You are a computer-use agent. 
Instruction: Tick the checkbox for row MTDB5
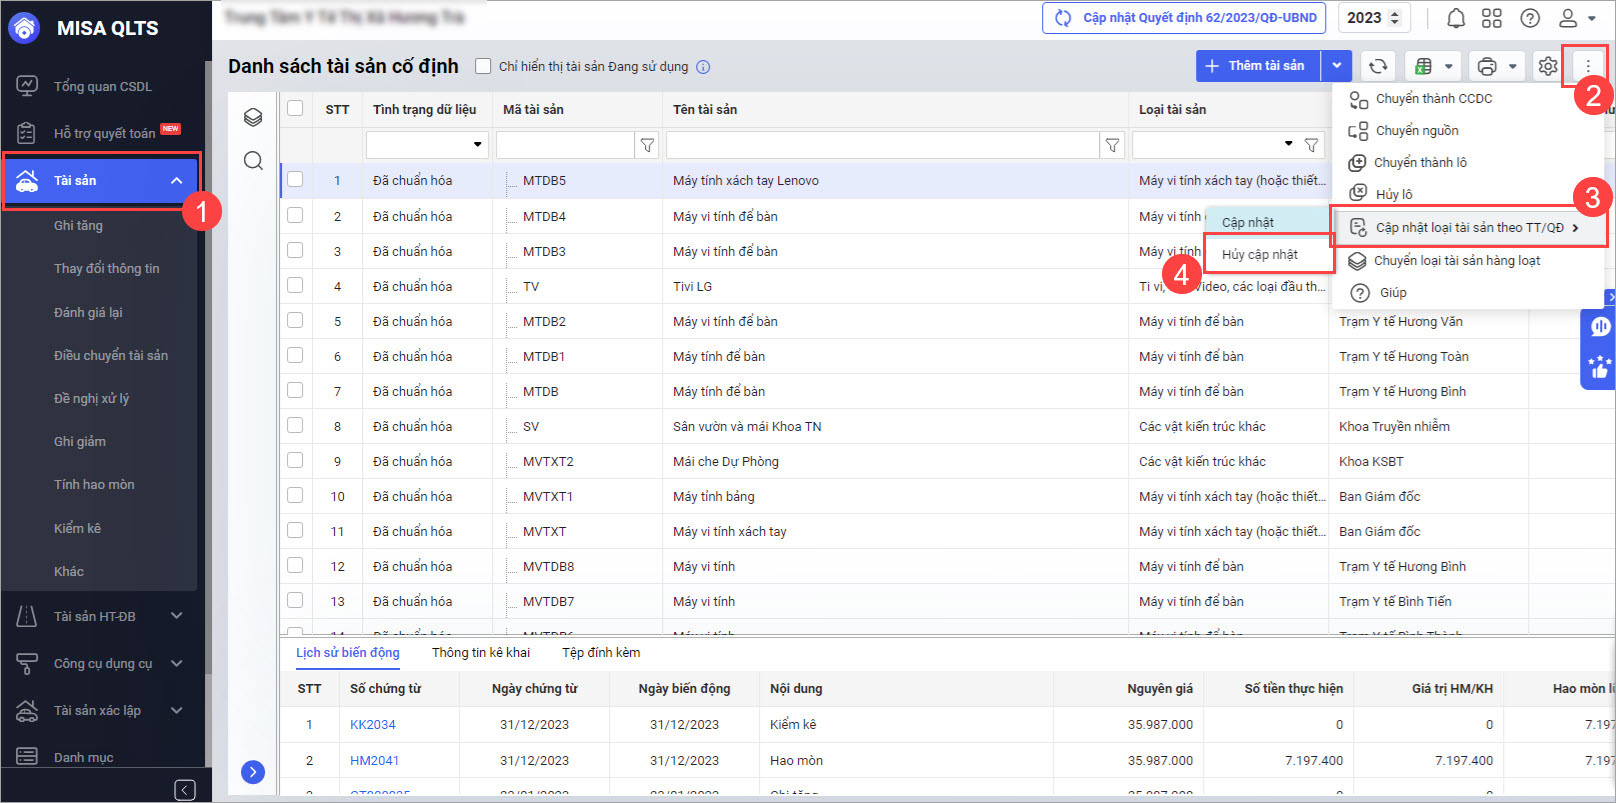click(x=295, y=180)
